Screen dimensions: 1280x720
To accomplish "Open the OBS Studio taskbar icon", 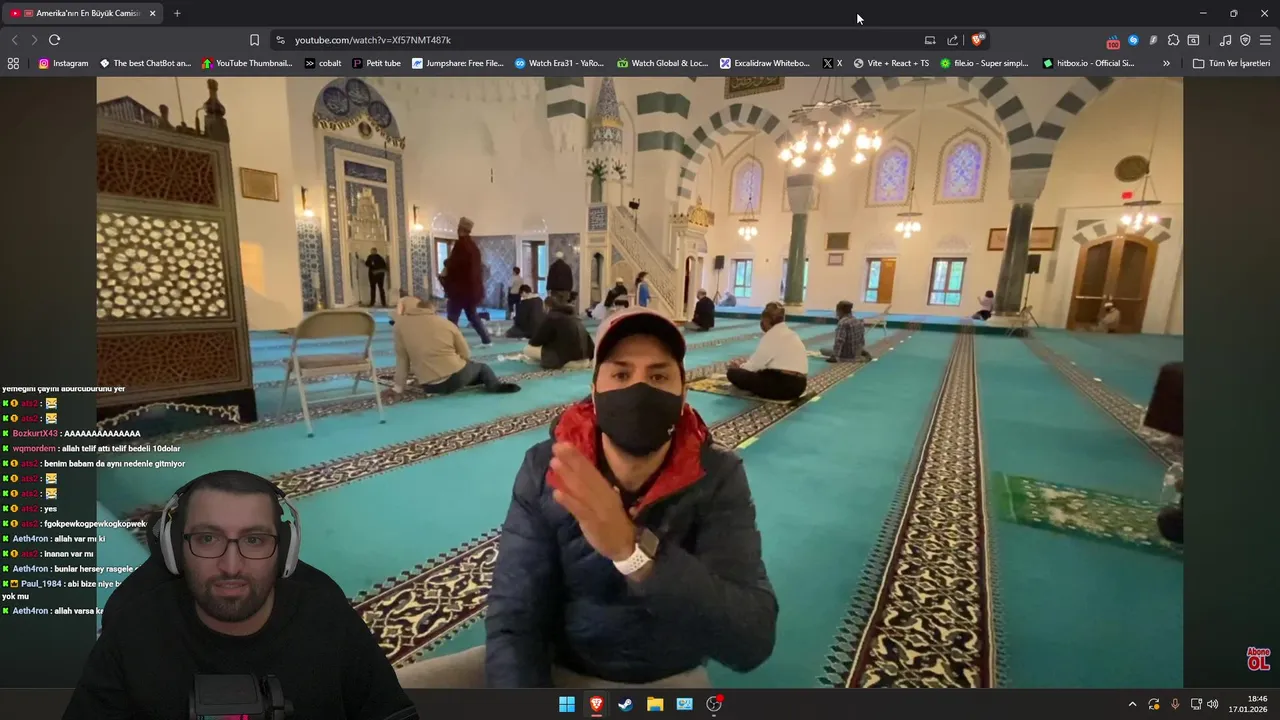I will [714, 704].
